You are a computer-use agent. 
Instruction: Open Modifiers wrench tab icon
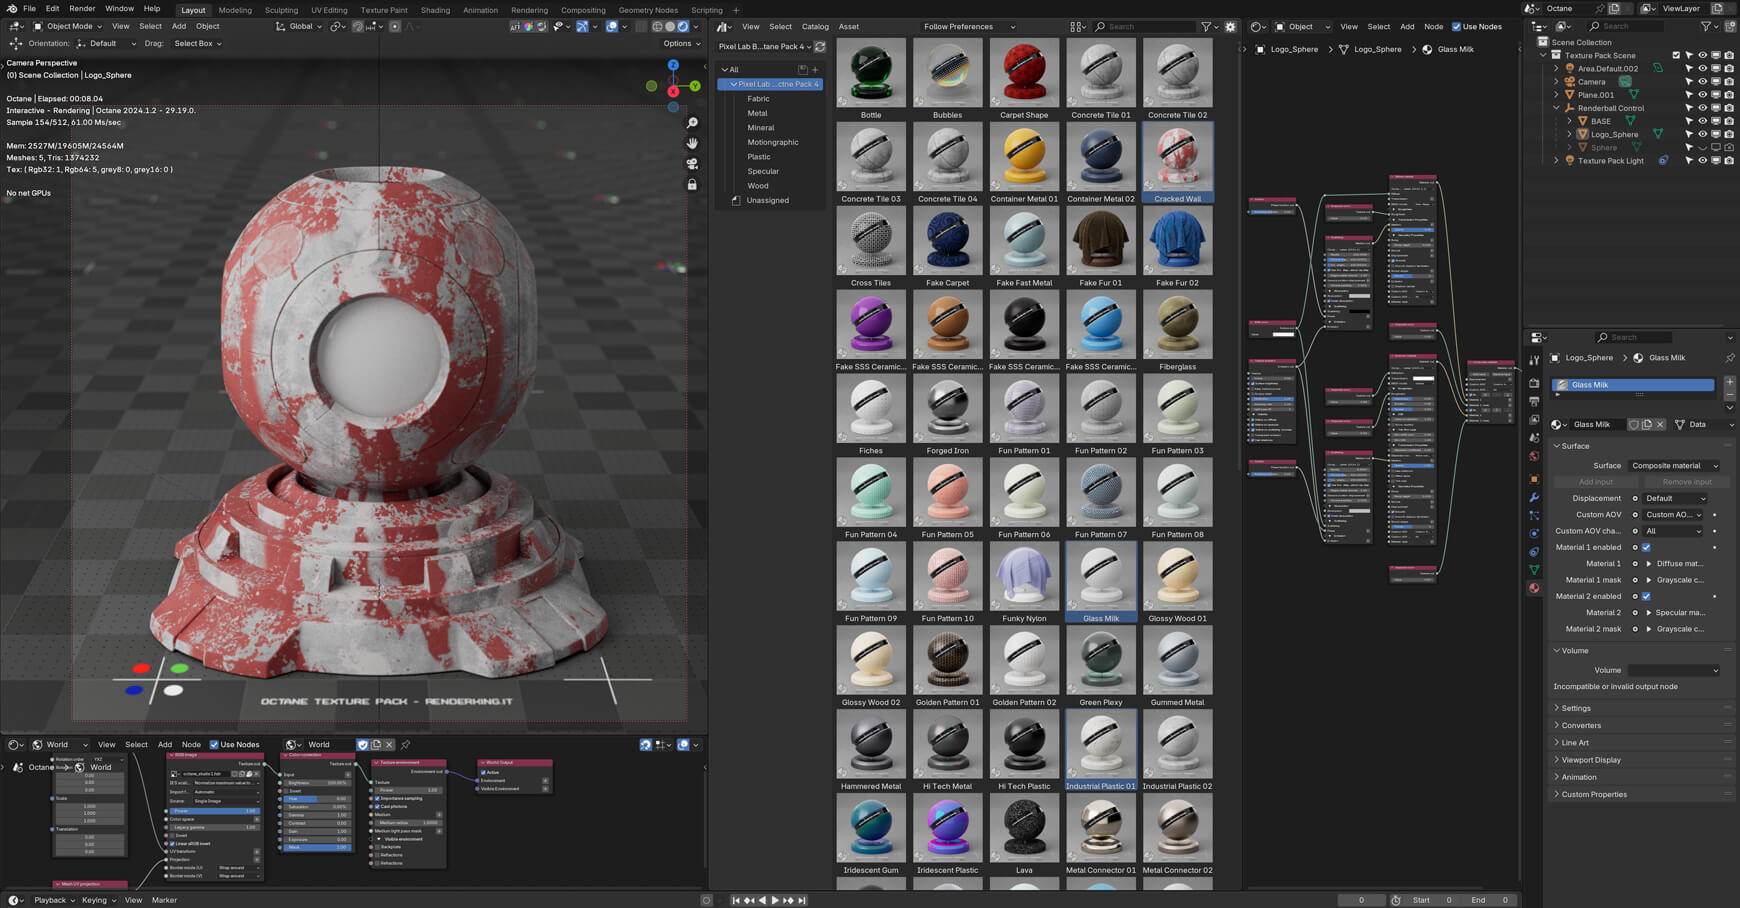pos(1534,497)
